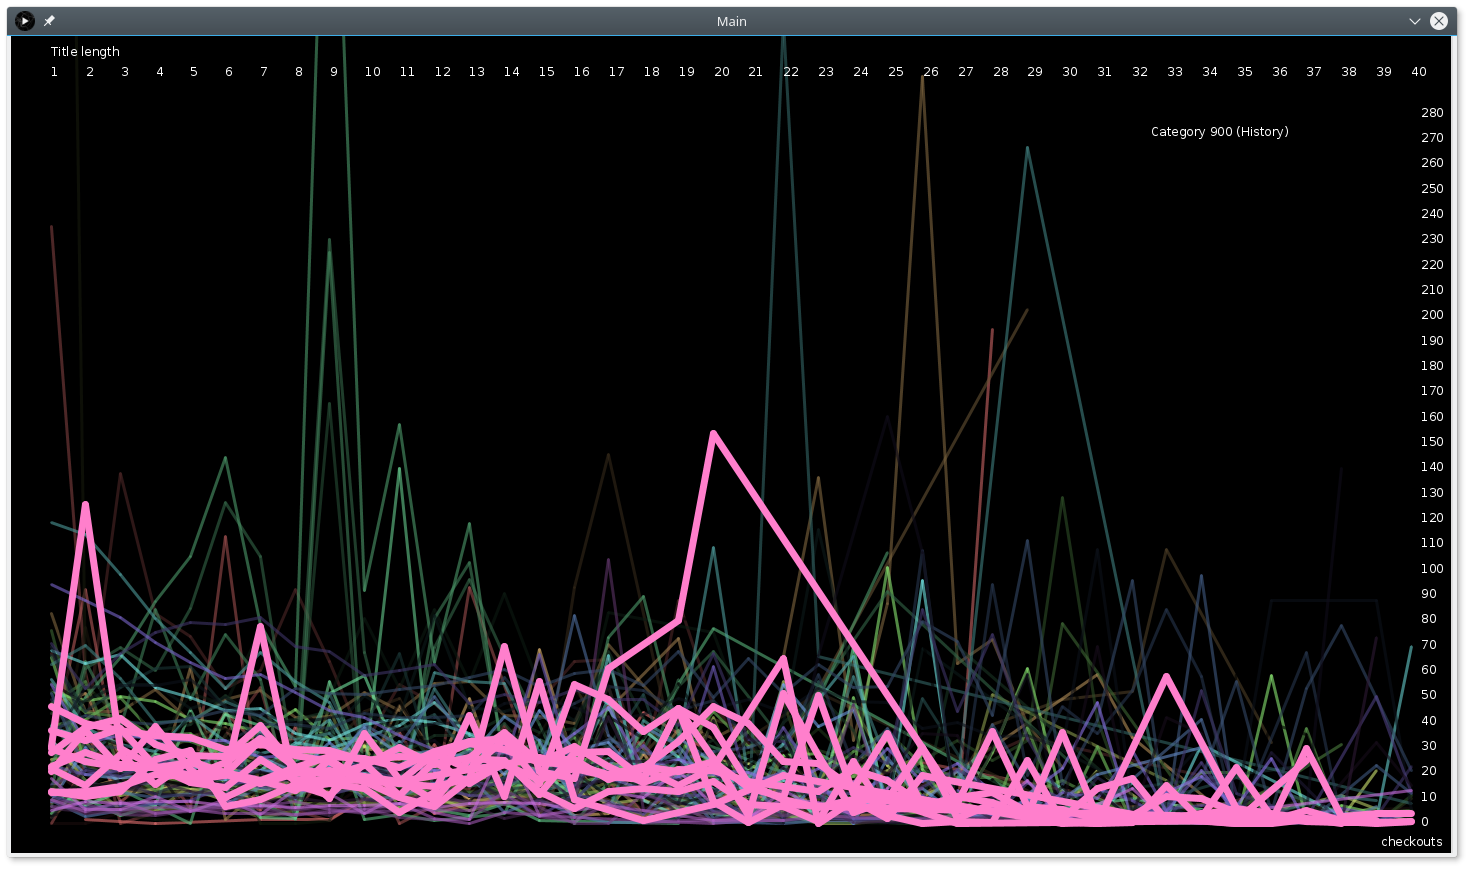Close the Main window
This screenshot has height=870, width=1470.
[1439, 21]
